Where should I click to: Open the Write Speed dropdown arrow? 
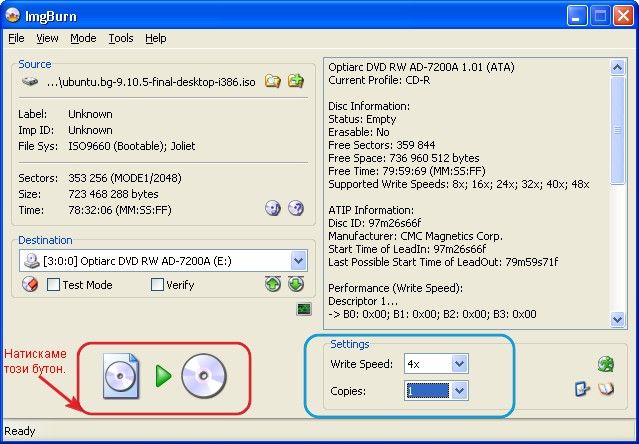coord(459,364)
